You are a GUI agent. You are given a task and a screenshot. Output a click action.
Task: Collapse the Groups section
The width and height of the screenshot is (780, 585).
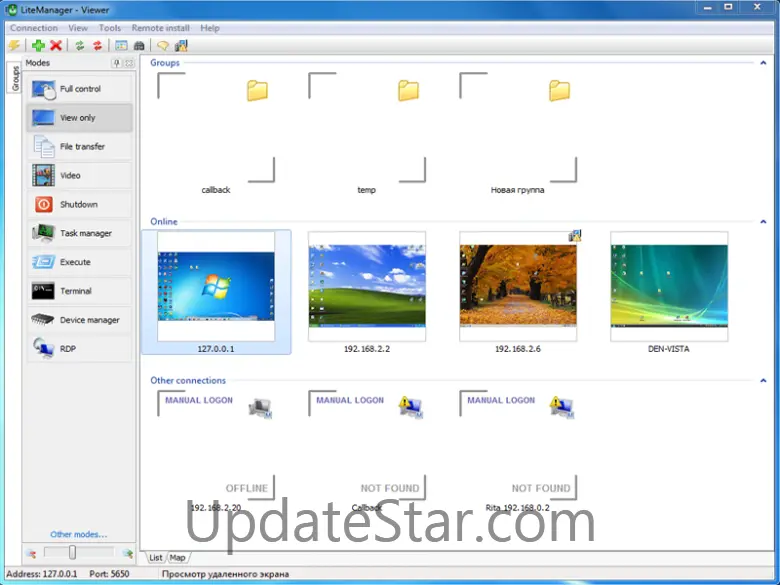coord(763,63)
